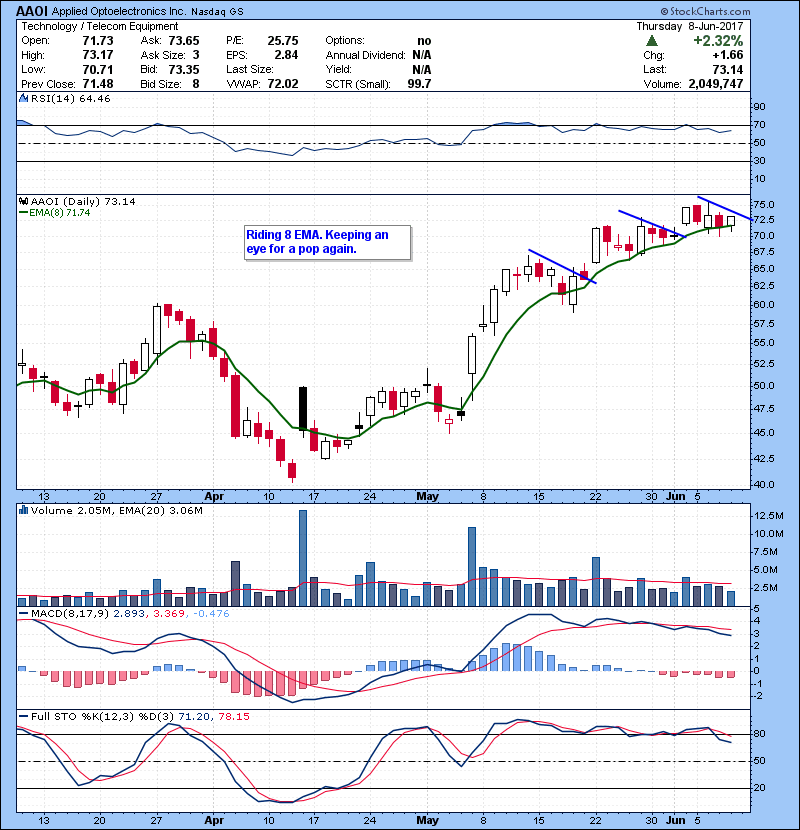Click the Chg value +1.66

click(727, 55)
